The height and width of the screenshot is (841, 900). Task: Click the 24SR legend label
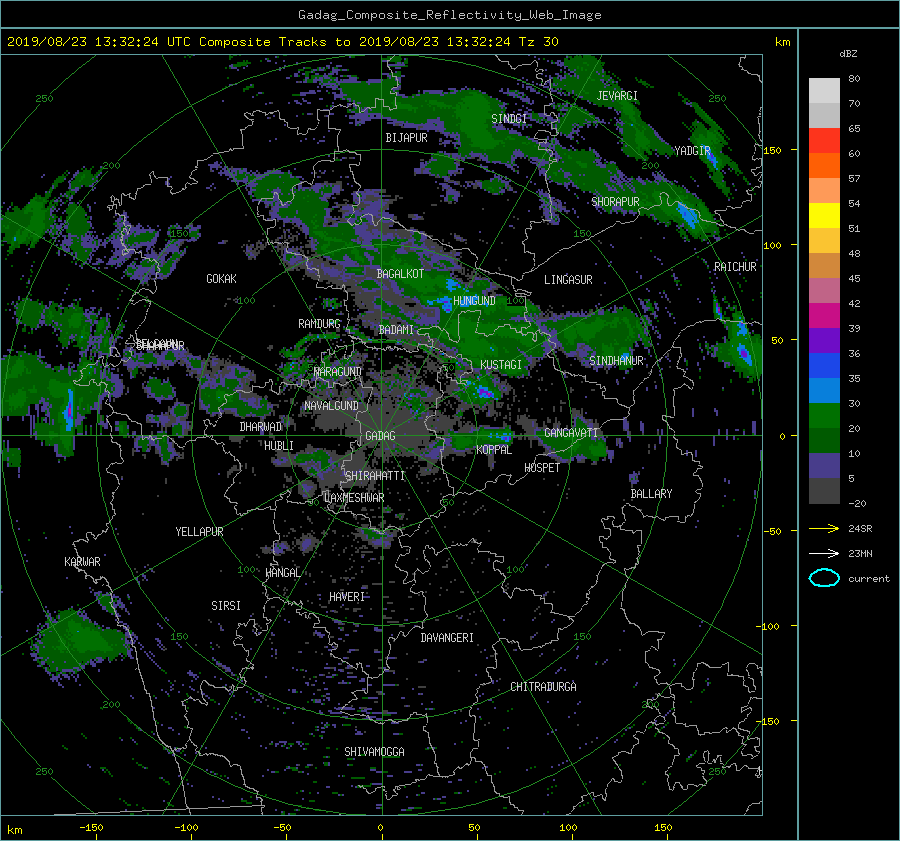point(860,528)
